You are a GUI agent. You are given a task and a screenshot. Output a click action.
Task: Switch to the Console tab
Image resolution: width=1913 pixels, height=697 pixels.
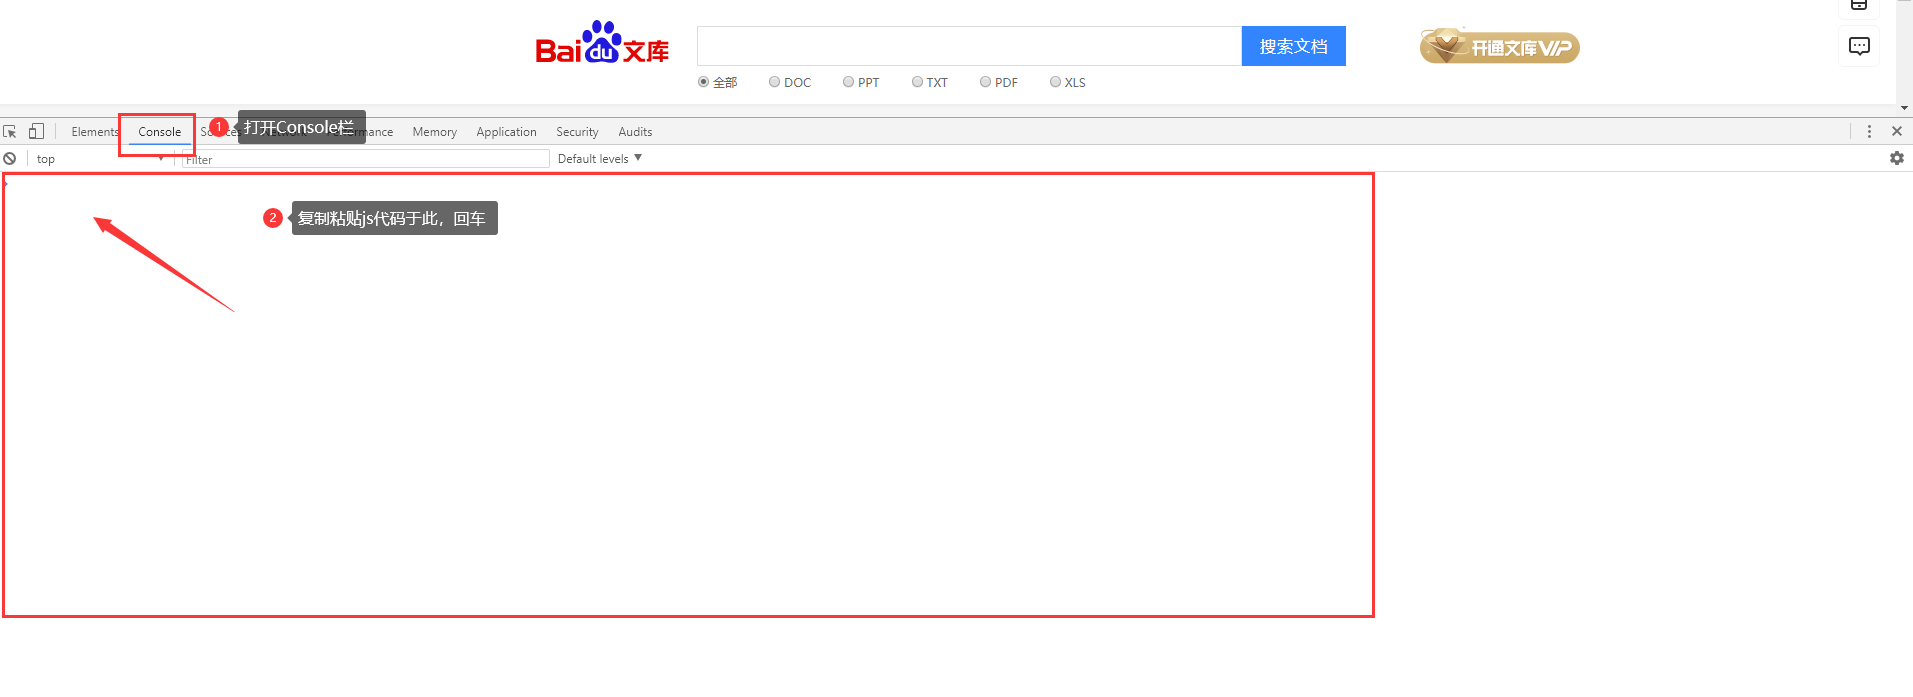pos(160,132)
